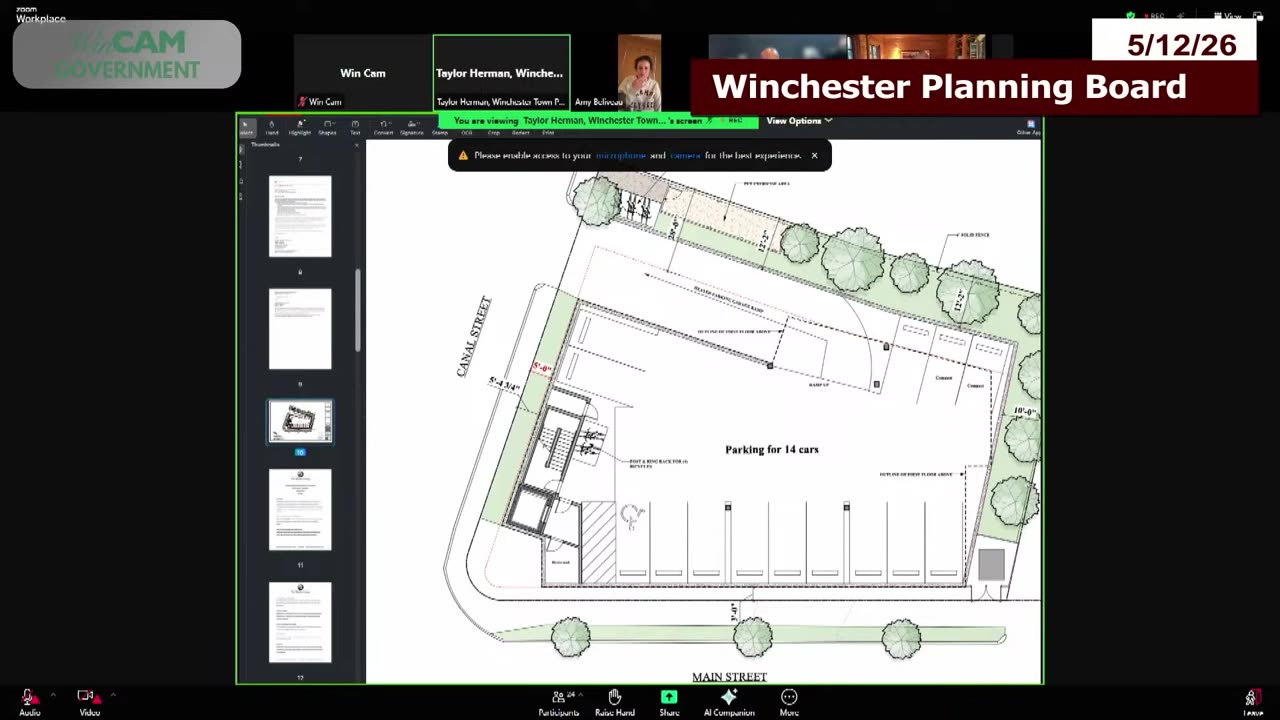Click the 'MAIN STREET' label on the plan
Viewport: 1280px width, 720px height.
point(729,677)
